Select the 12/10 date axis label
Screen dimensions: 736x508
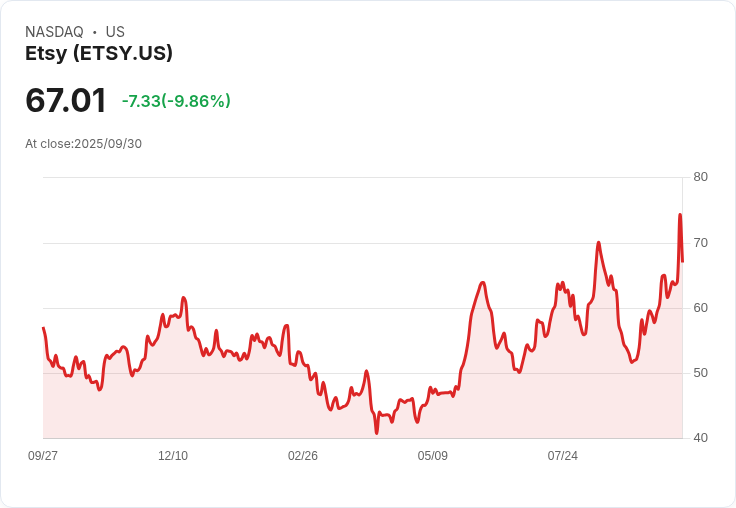tap(173, 456)
